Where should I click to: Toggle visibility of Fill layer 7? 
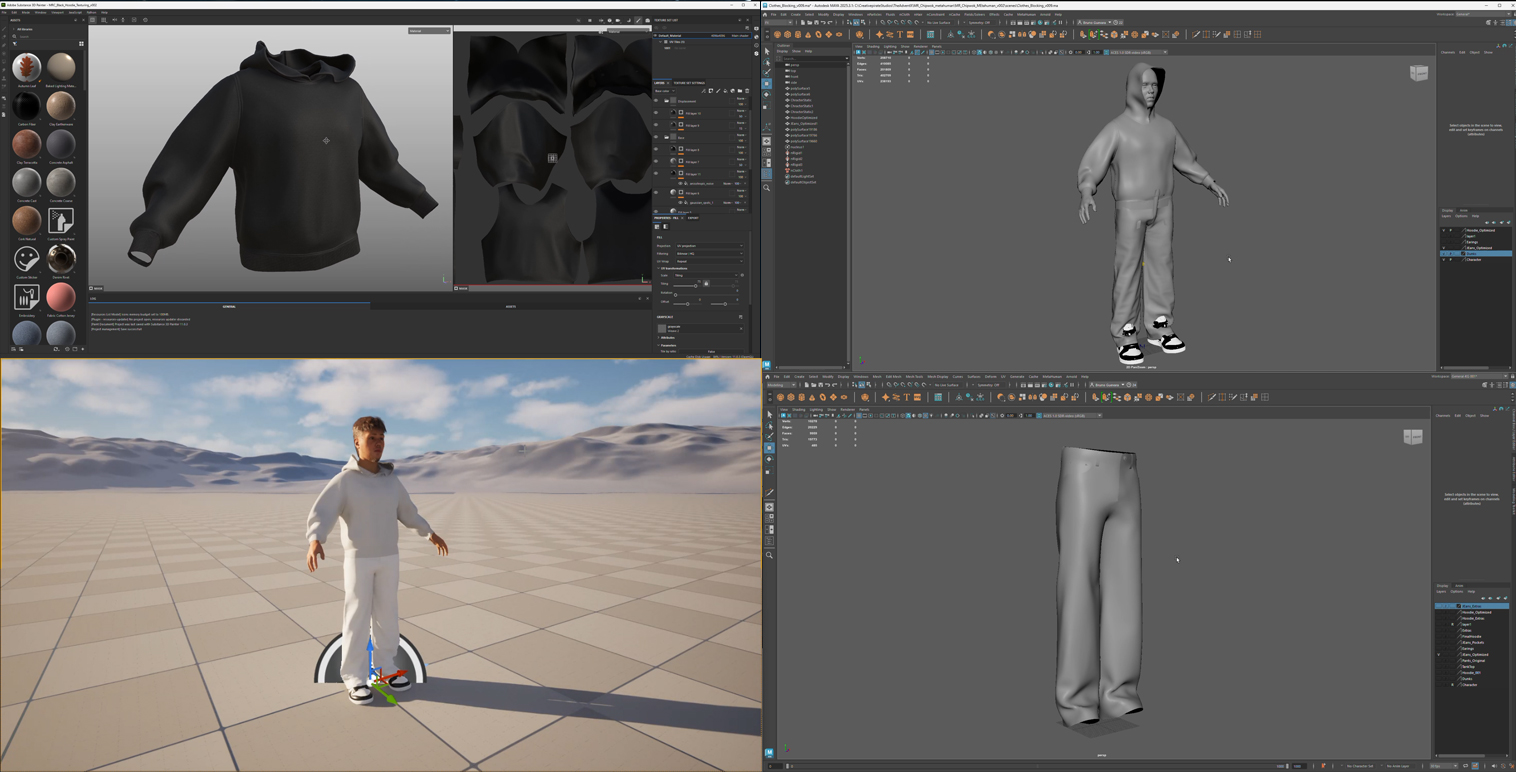[657, 161]
